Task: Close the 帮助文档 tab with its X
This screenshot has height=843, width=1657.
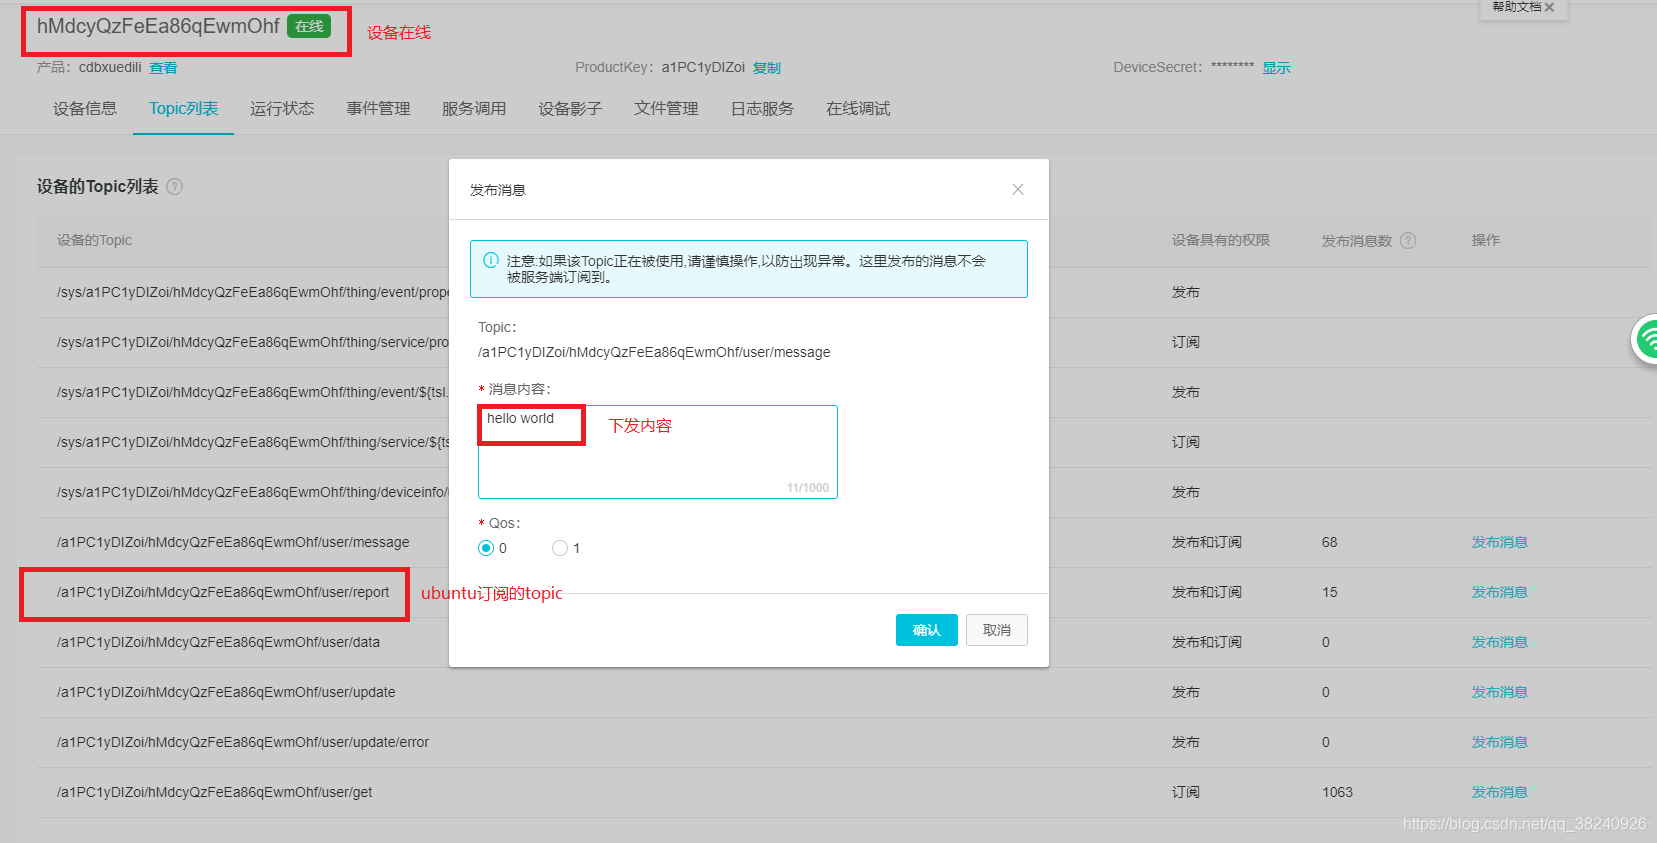Action: click(x=1550, y=7)
